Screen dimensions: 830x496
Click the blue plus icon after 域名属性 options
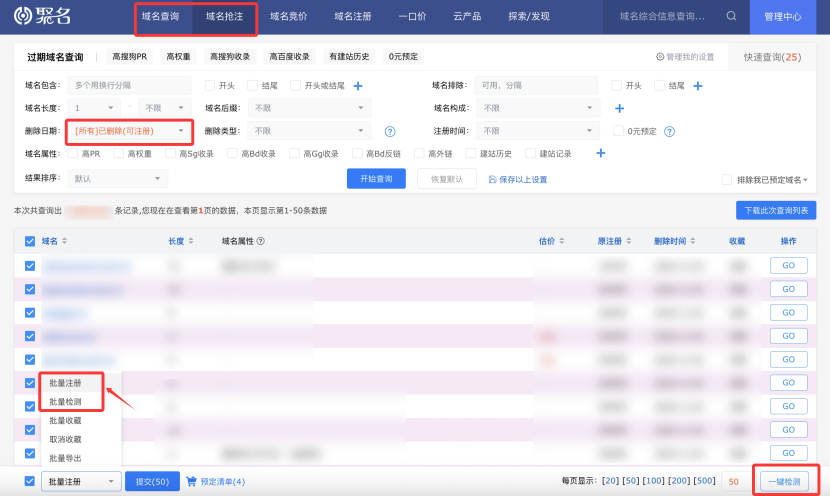tap(601, 153)
